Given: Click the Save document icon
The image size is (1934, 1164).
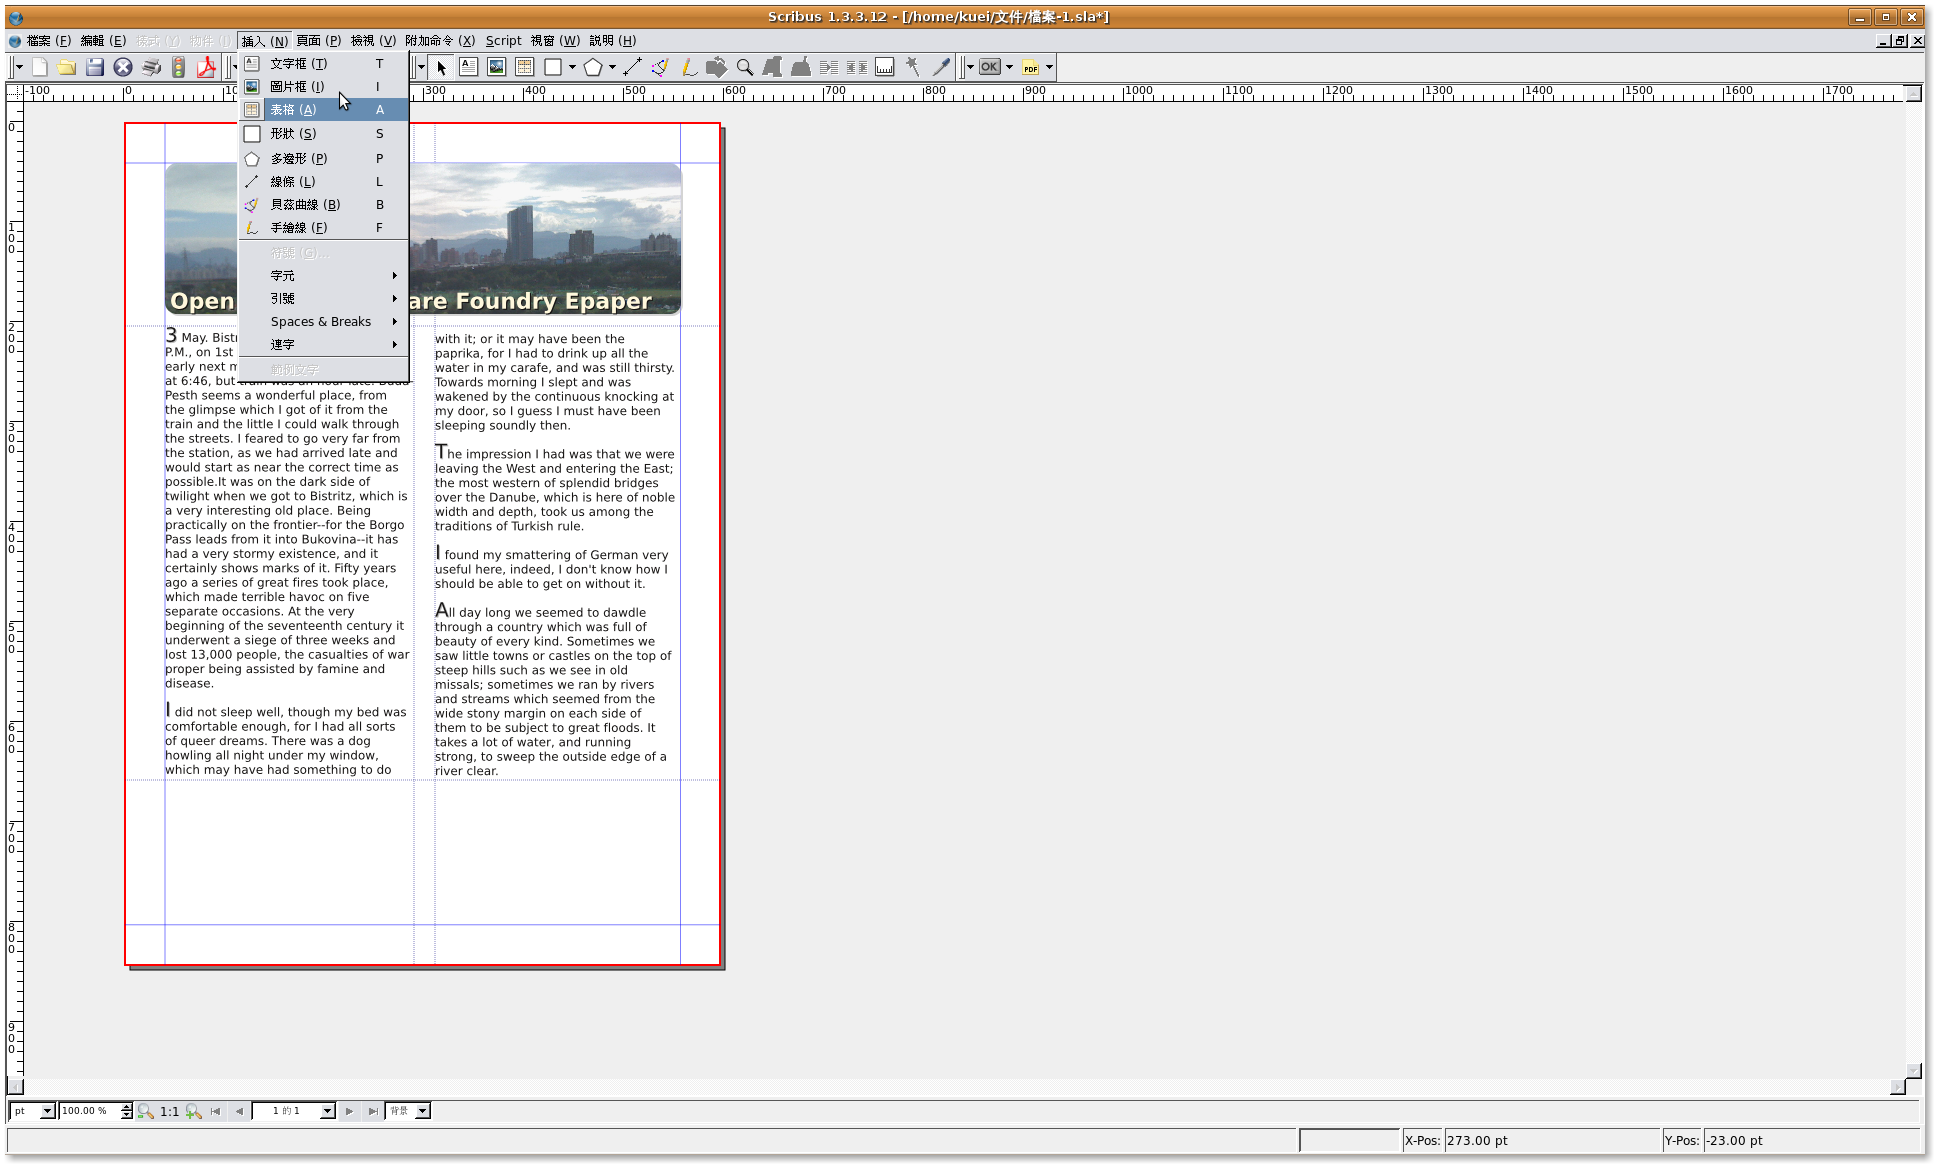Looking at the screenshot, I should pos(95,67).
